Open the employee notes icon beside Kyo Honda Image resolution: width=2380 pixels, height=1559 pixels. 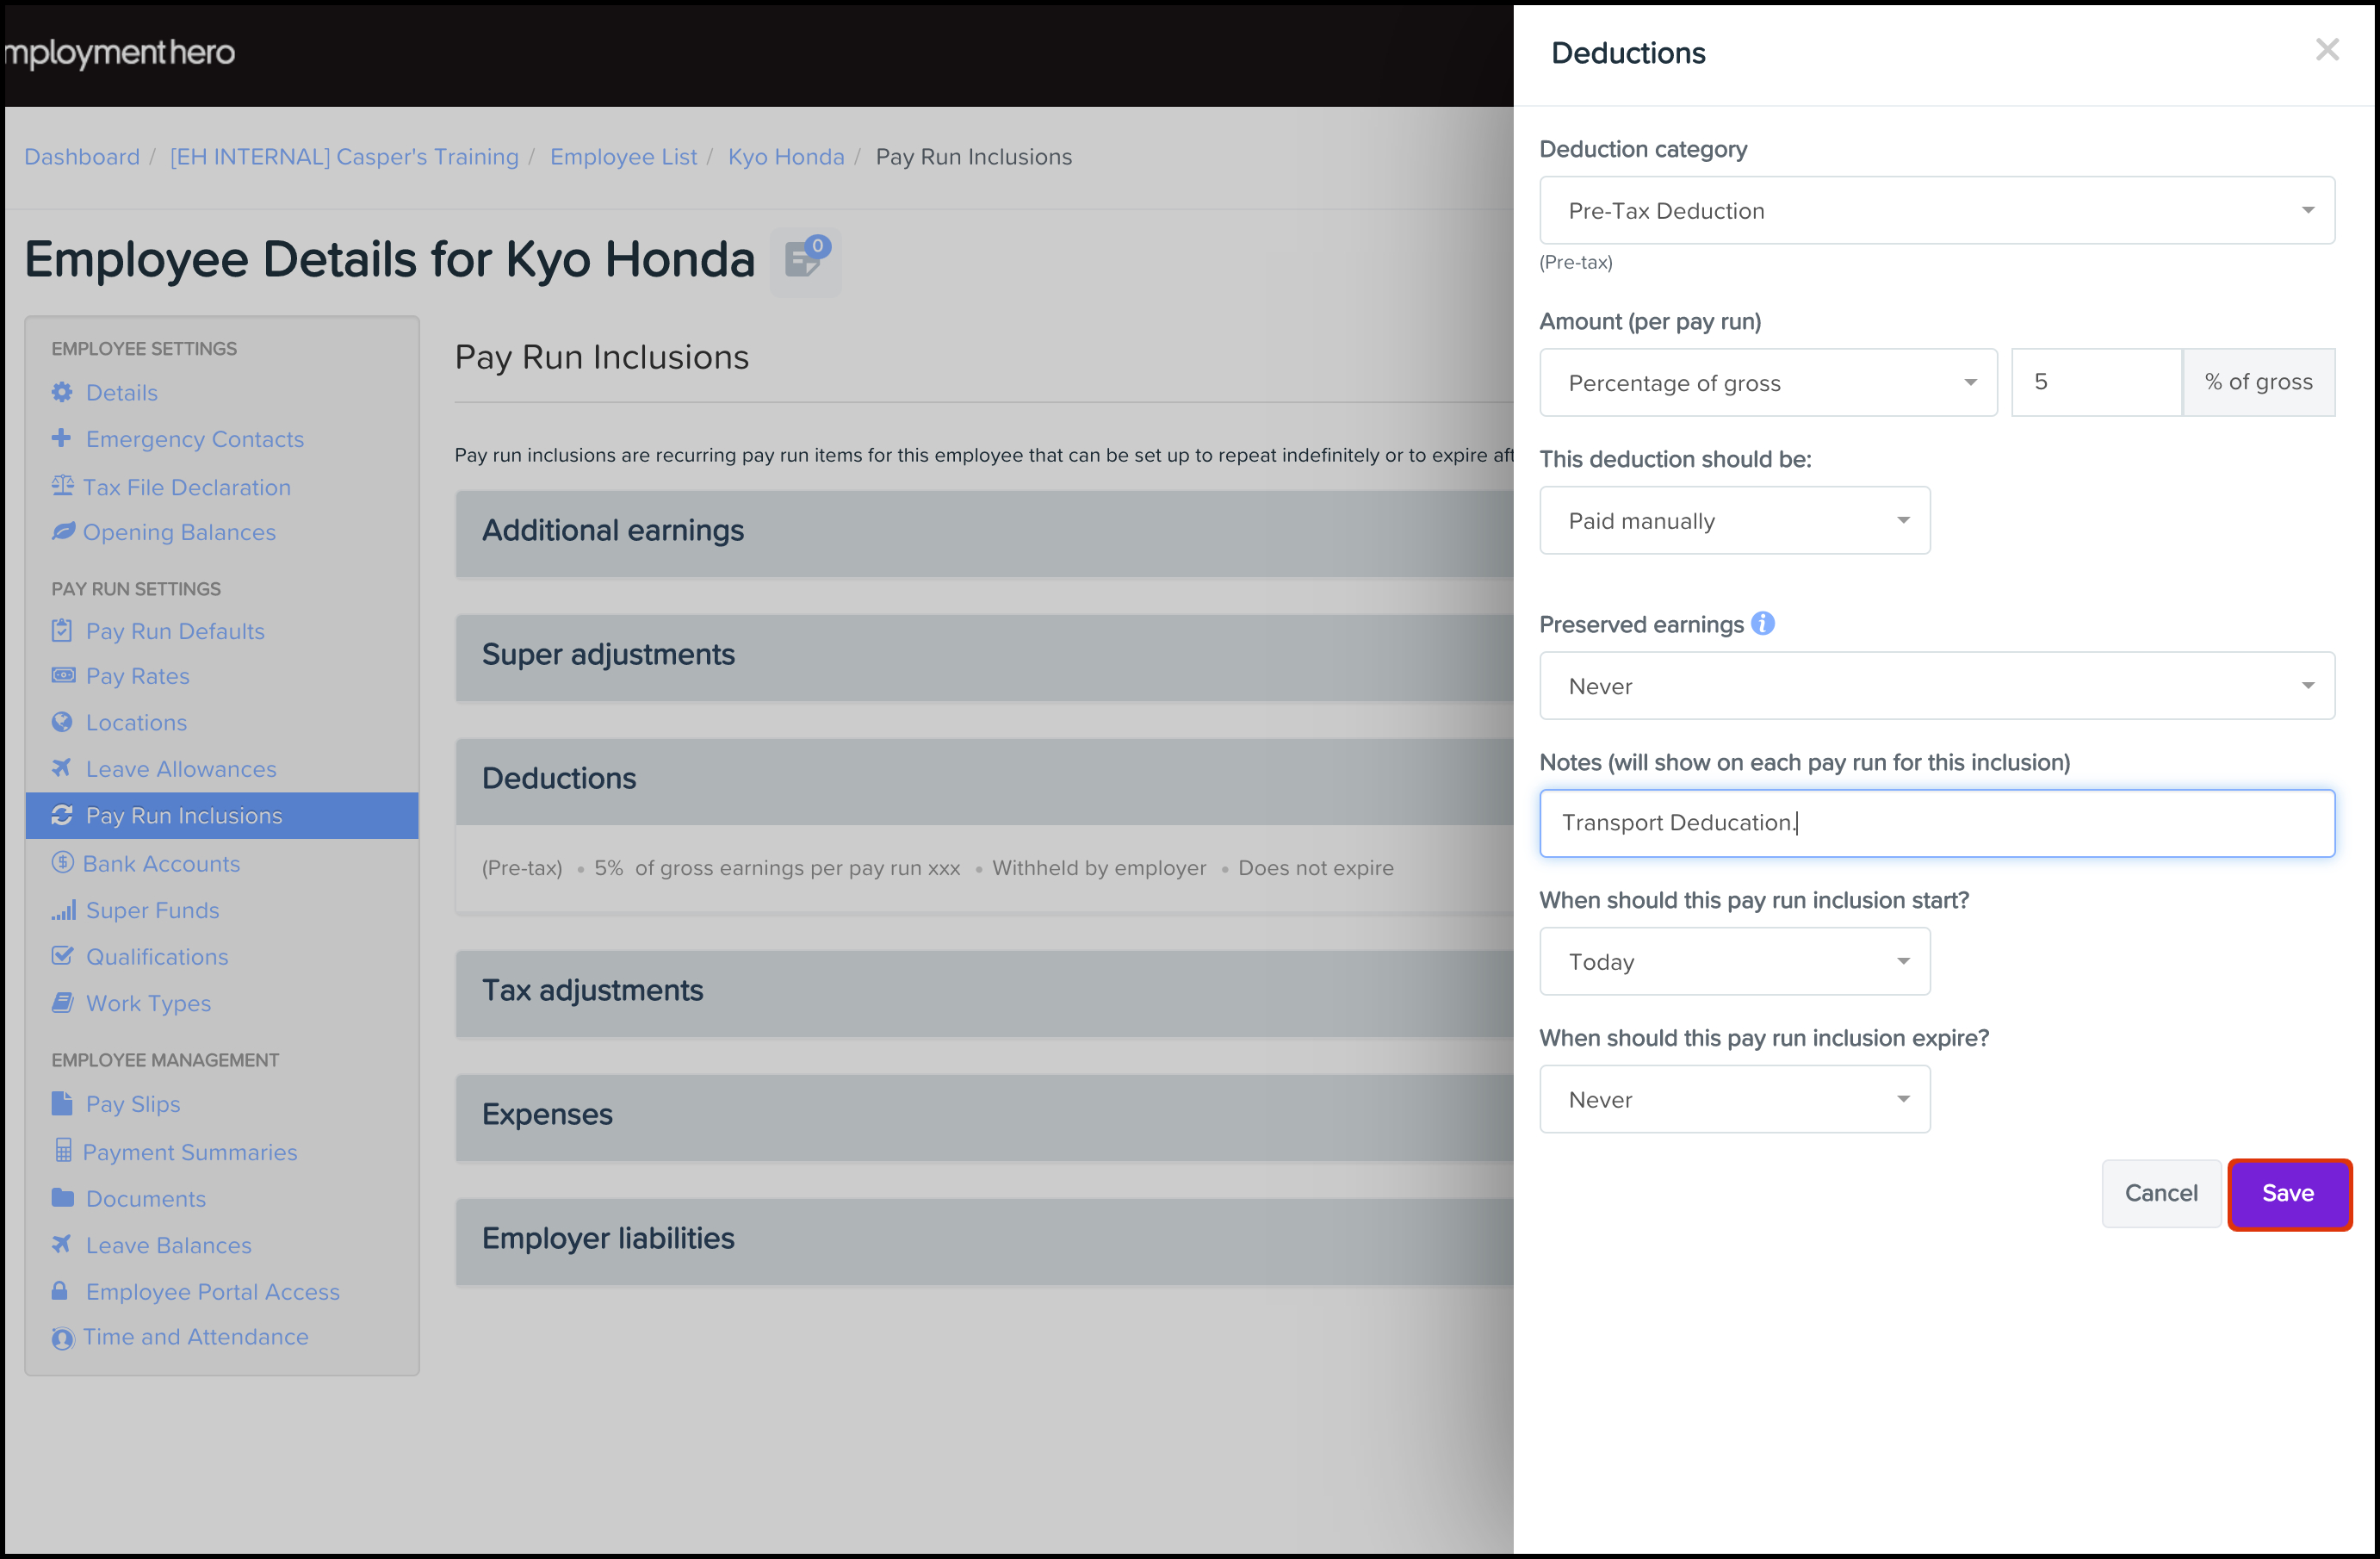click(x=804, y=261)
